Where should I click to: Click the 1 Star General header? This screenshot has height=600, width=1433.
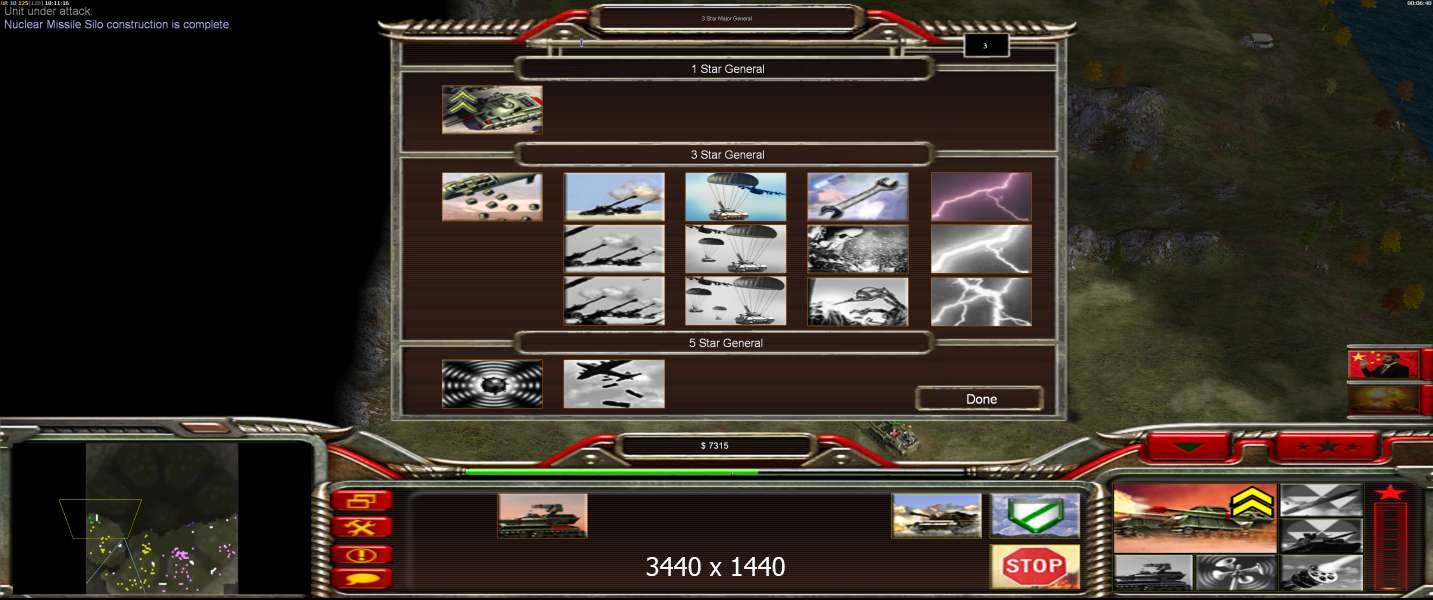tap(727, 69)
